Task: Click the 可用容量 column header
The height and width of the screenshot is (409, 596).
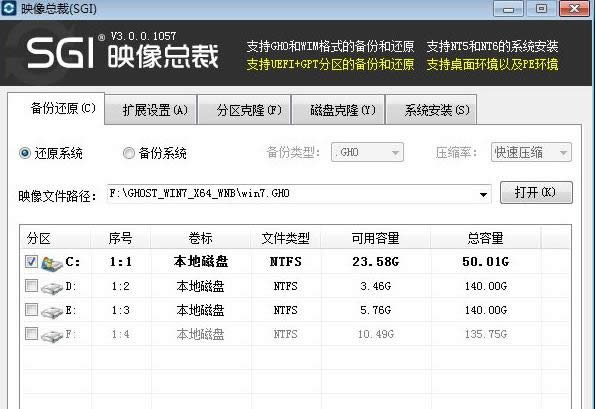Action: [376, 238]
